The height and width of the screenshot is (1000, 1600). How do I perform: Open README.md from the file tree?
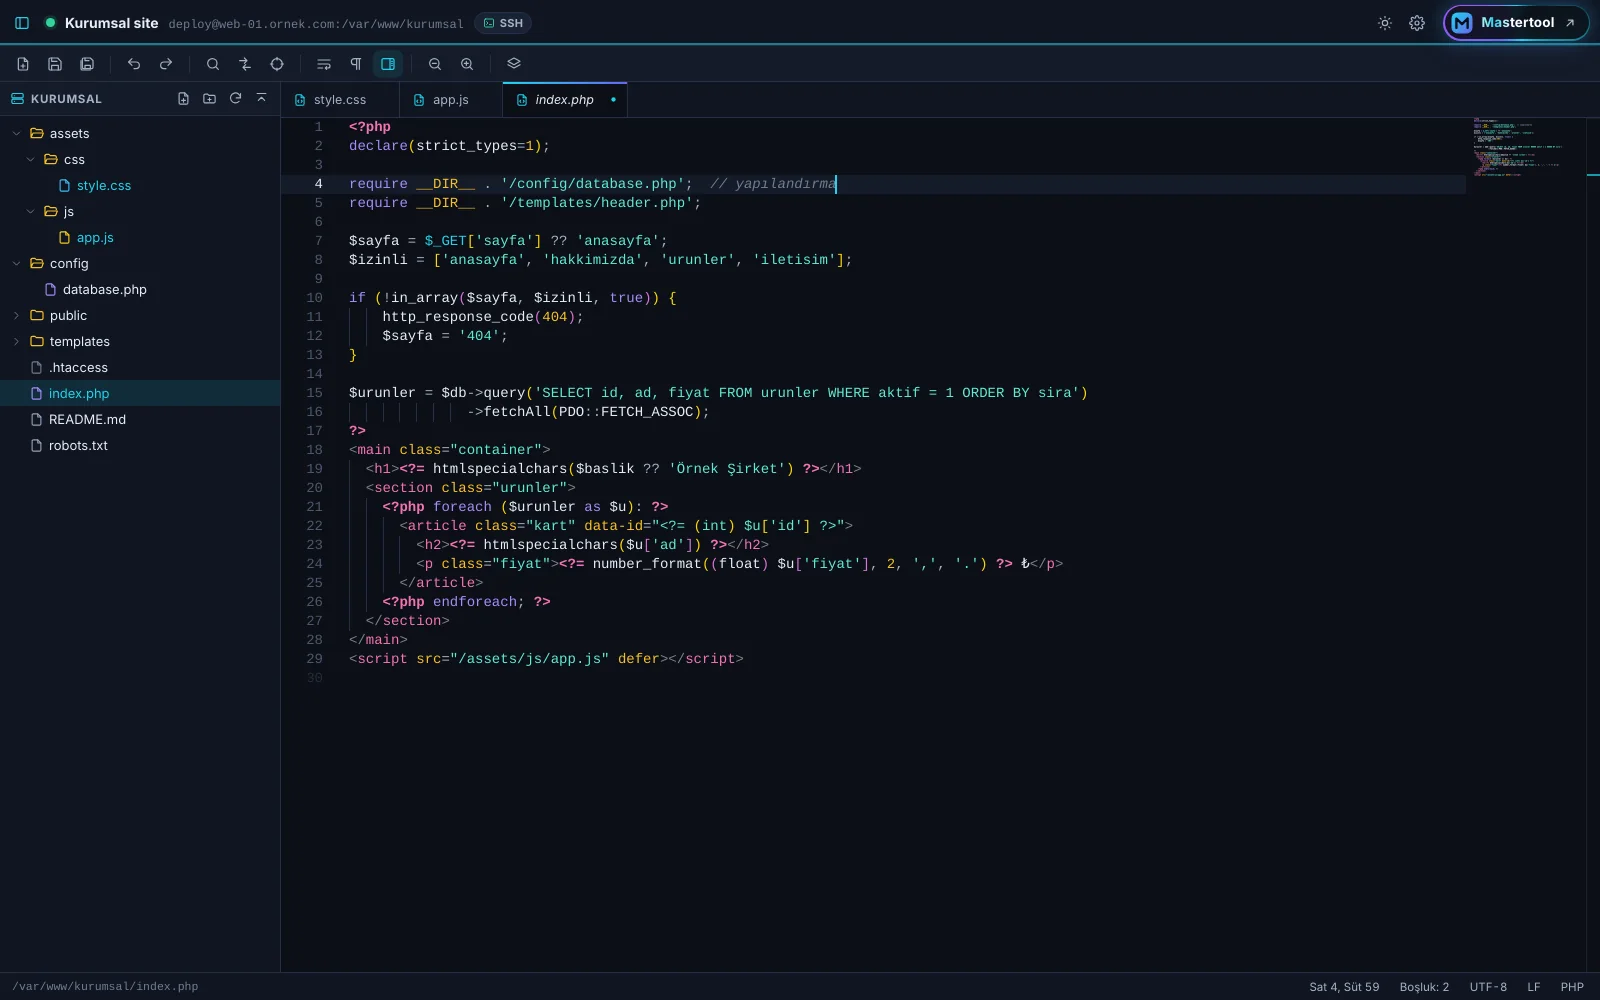pos(140,420)
